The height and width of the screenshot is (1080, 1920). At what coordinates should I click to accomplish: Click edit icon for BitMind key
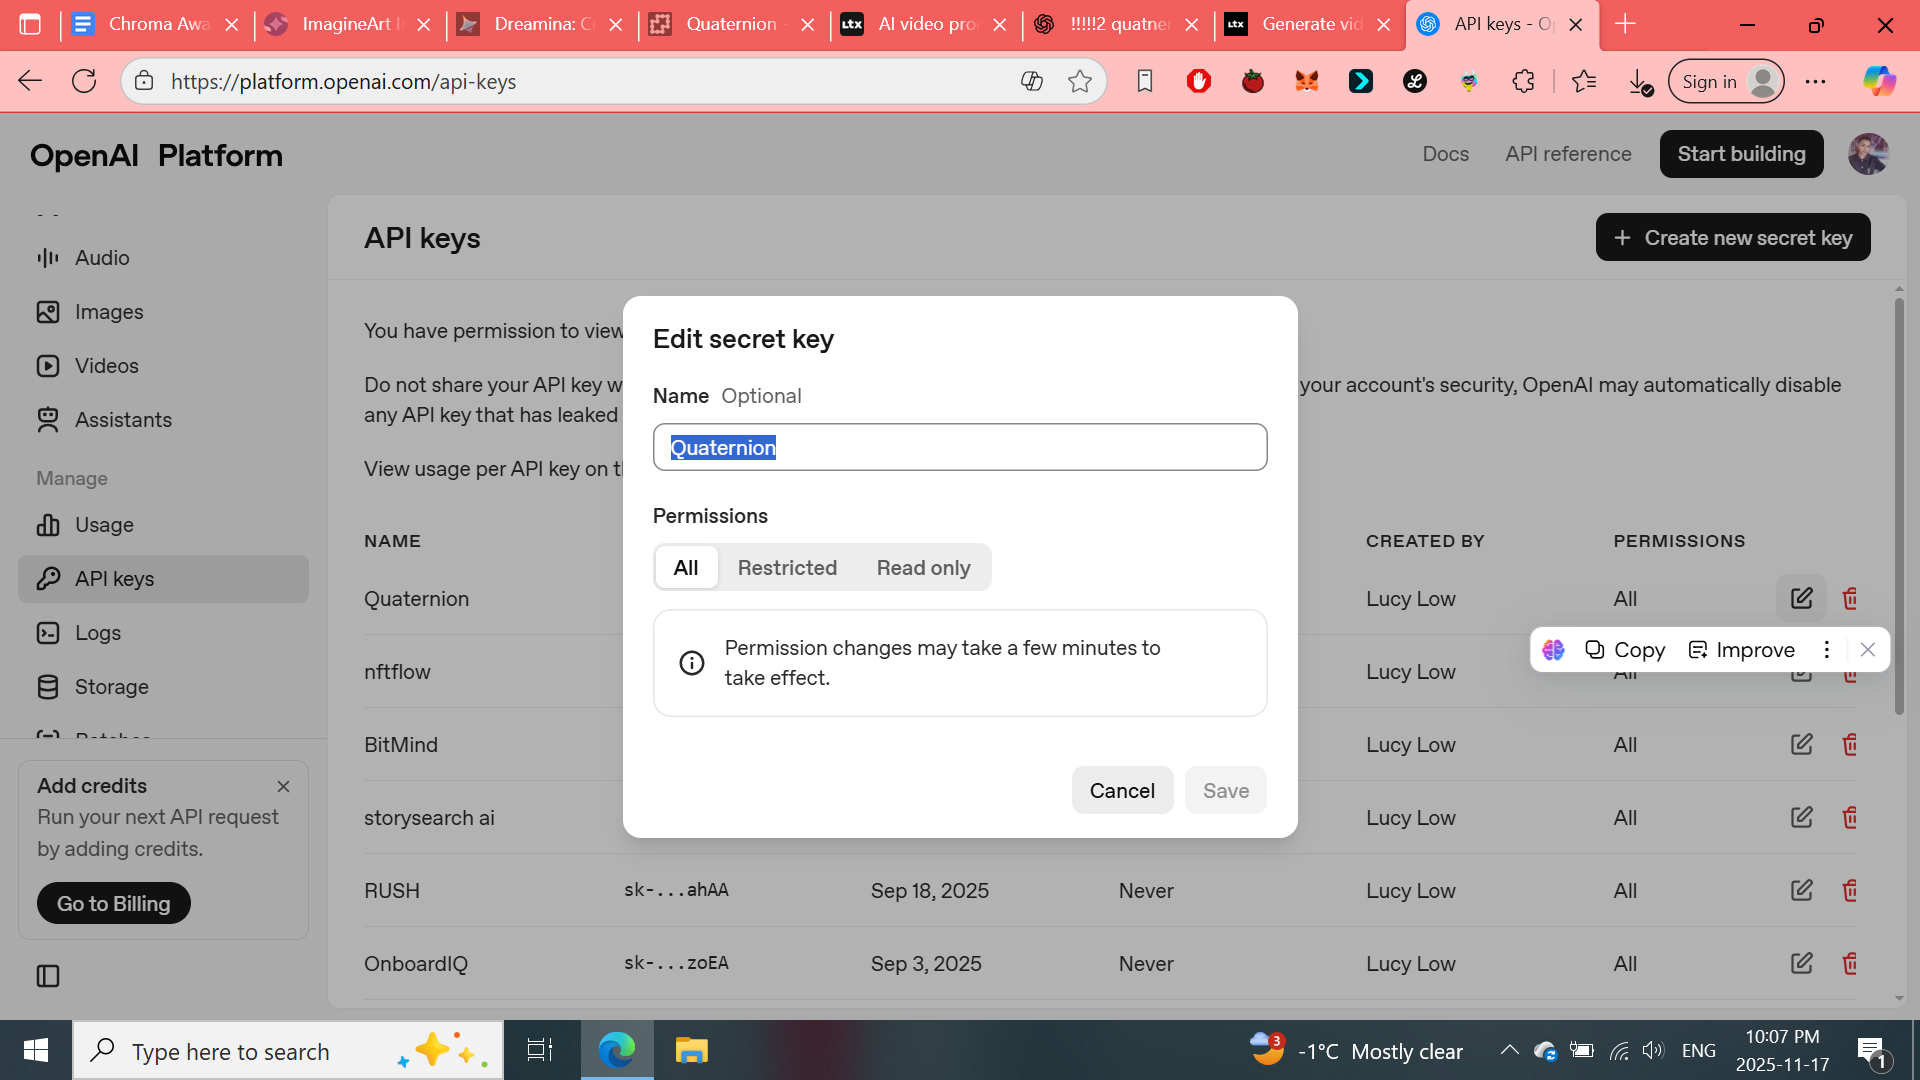pos(1801,744)
